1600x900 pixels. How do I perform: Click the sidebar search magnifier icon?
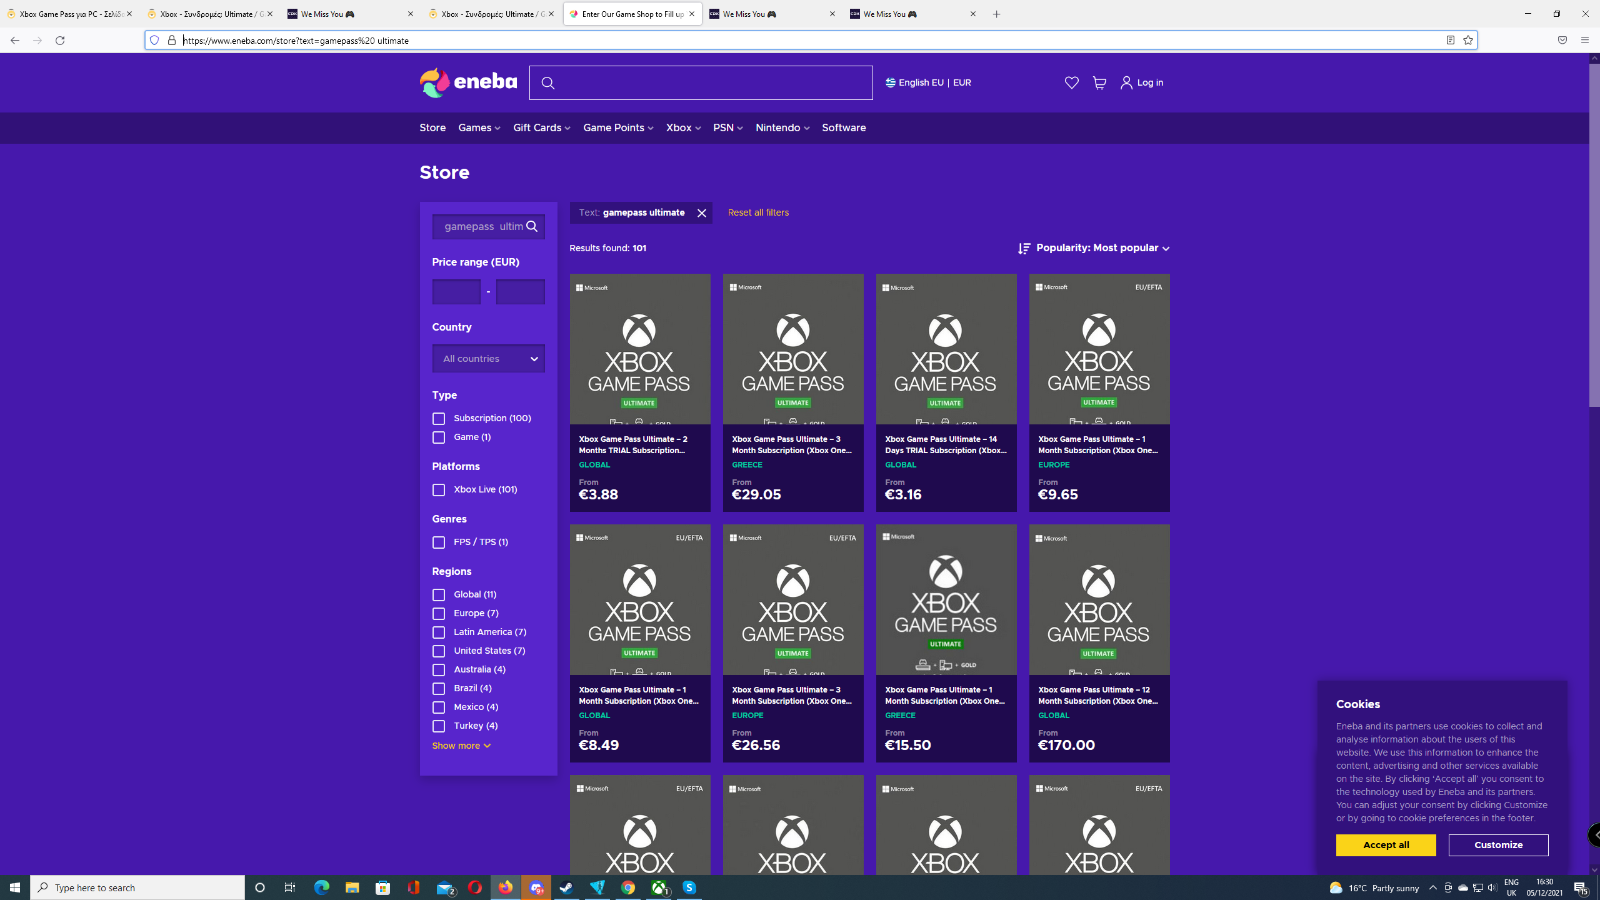[532, 227]
